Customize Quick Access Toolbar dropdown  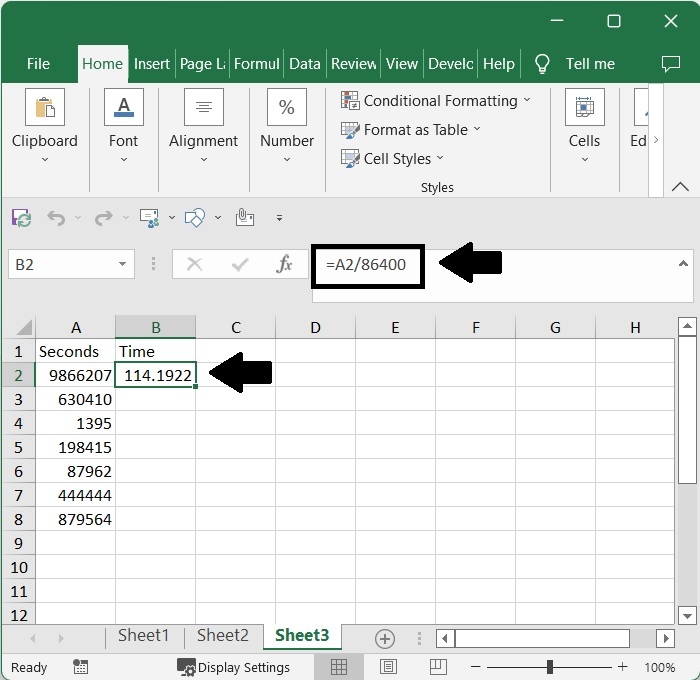coord(279,218)
